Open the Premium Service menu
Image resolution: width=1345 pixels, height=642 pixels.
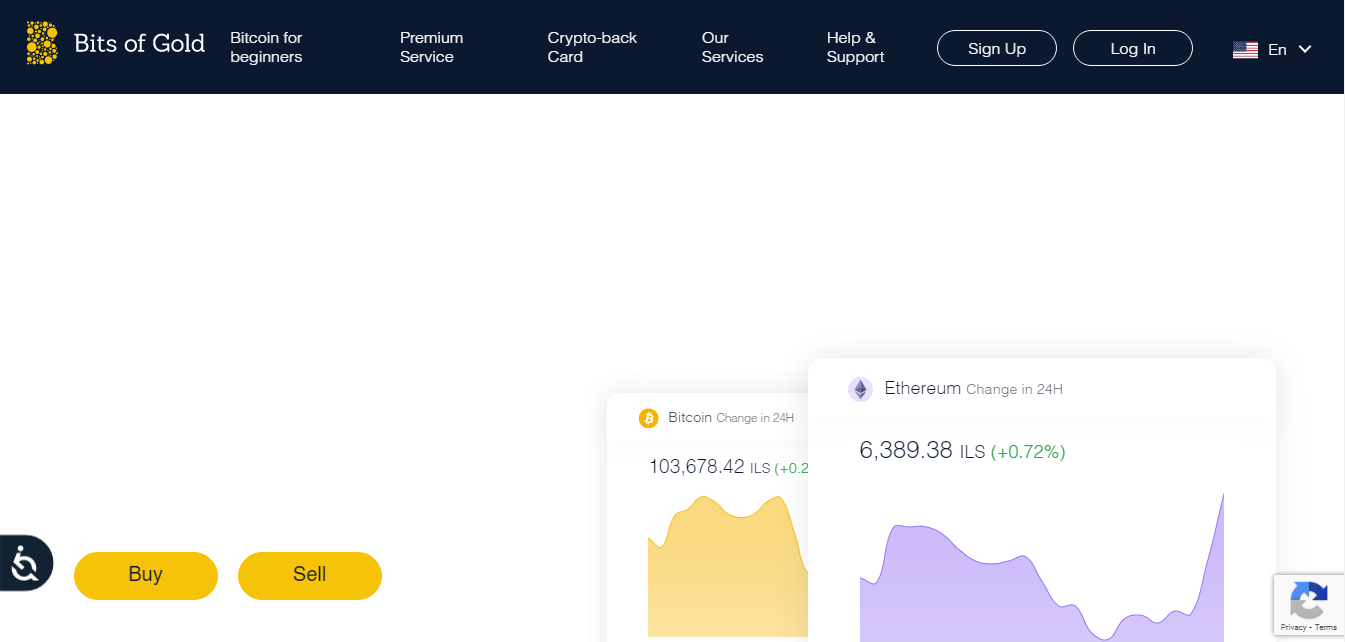click(431, 47)
